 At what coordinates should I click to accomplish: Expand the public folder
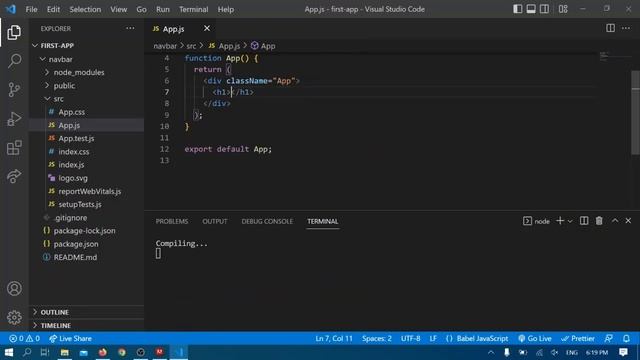86,86
